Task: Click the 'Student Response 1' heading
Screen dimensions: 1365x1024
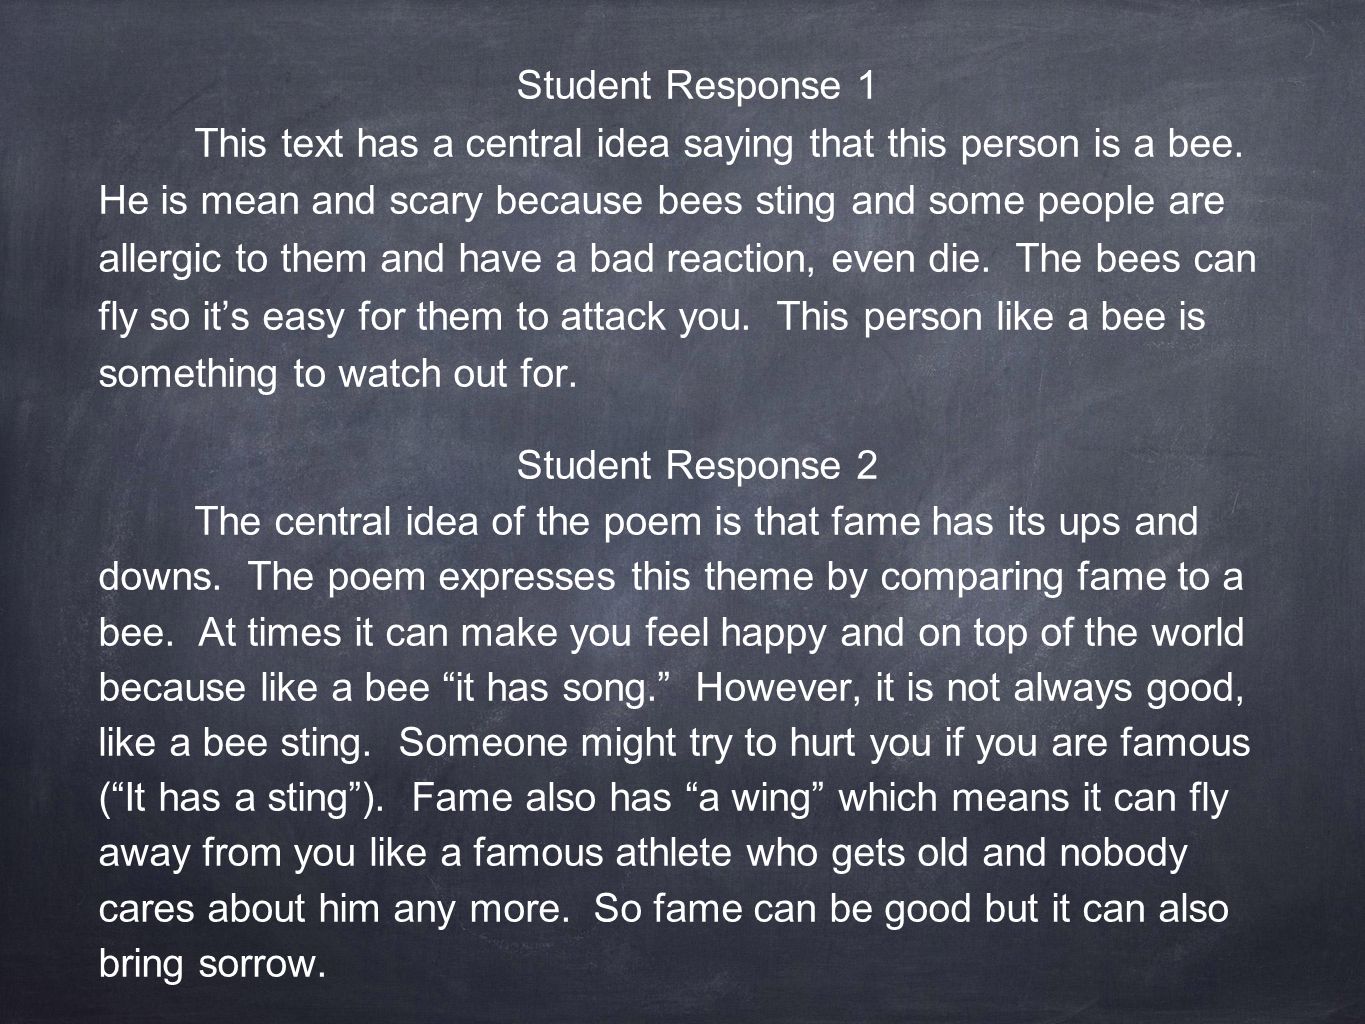Action: tap(696, 87)
